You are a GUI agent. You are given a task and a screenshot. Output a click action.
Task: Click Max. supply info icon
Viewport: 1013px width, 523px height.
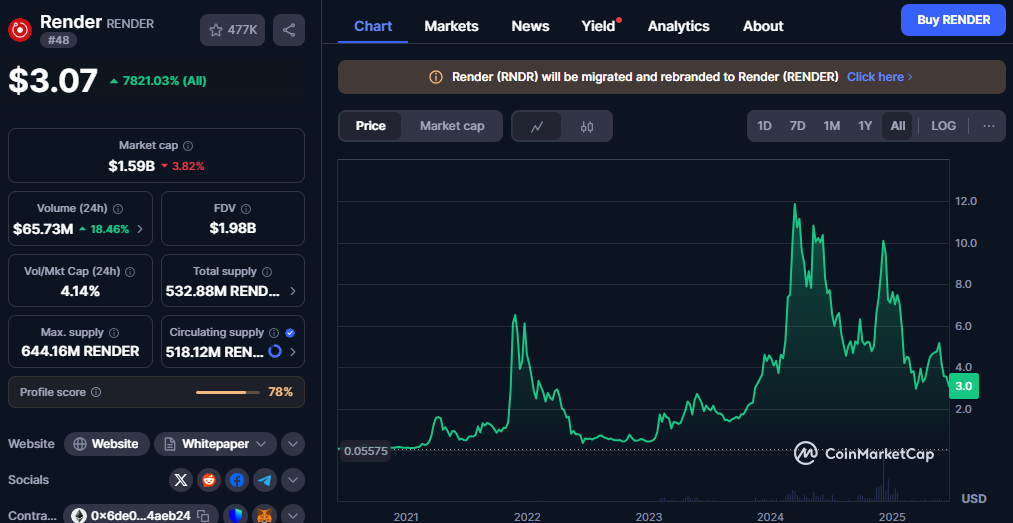pos(114,333)
